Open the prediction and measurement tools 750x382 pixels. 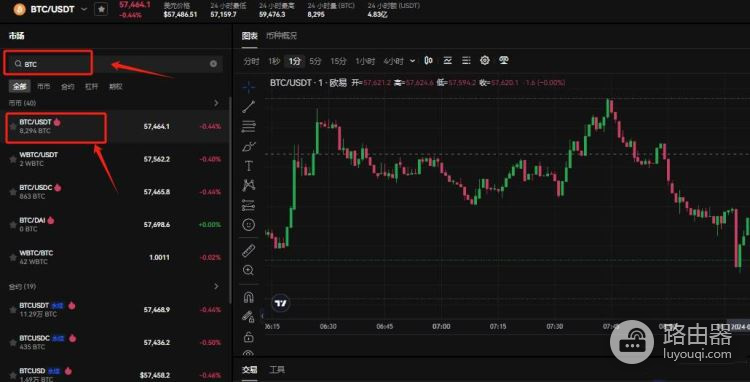click(249, 205)
